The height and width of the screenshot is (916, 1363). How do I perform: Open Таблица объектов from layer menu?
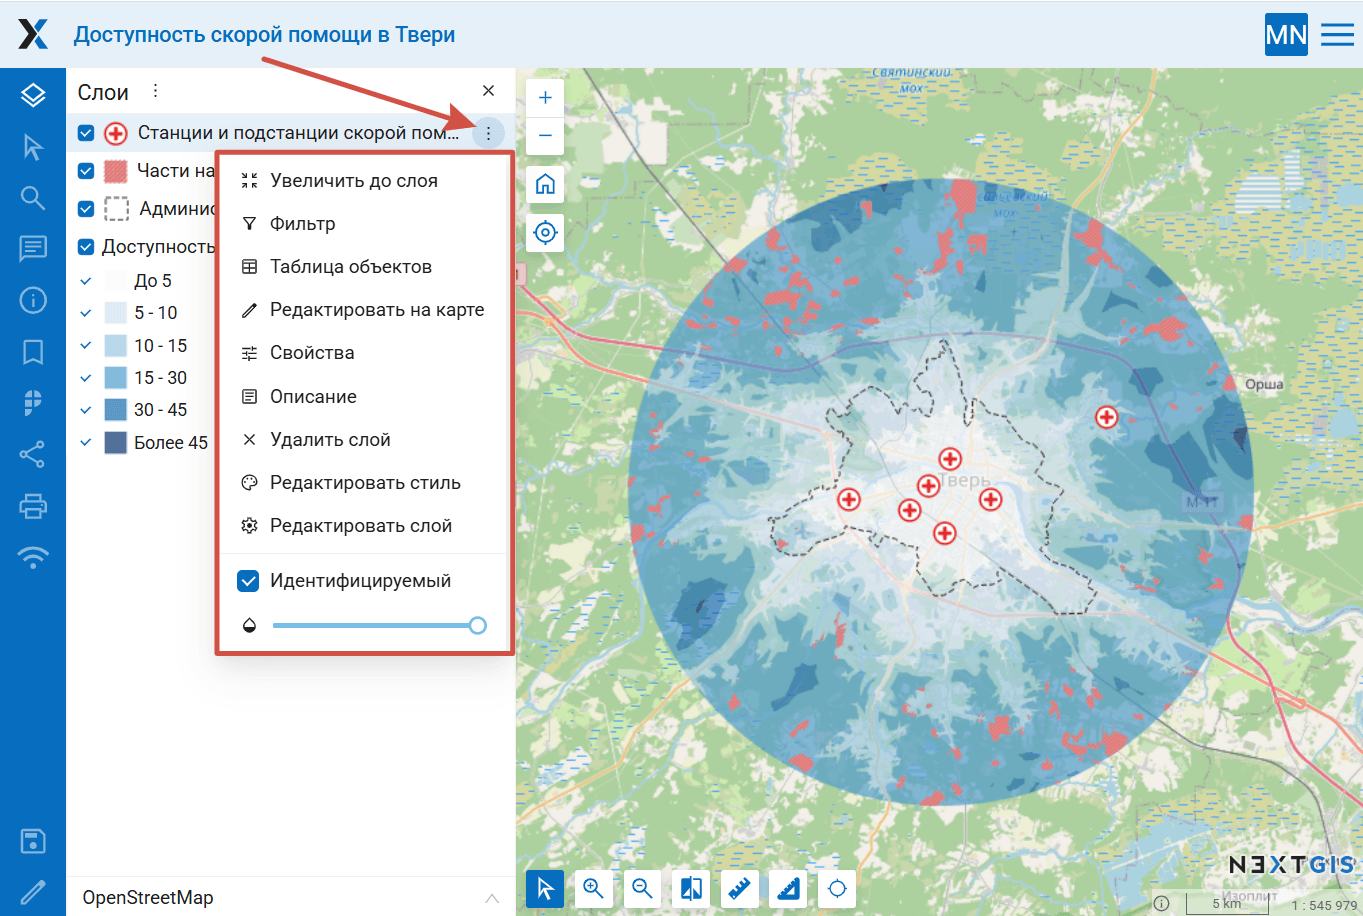pos(364,267)
